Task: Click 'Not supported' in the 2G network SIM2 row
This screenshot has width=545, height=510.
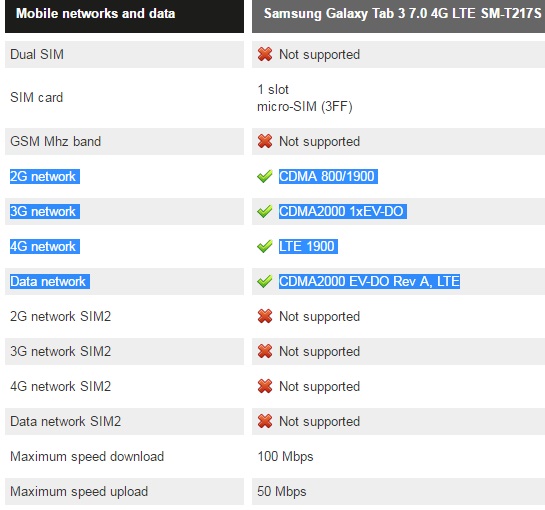Action: [319, 317]
